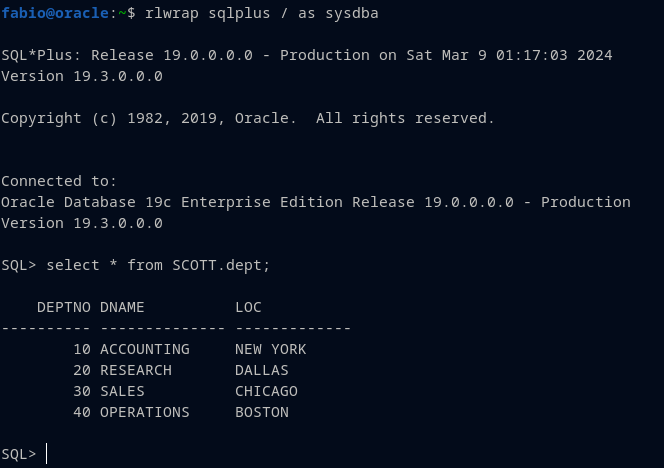
Task: Click department number 10
Action: pos(82,349)
